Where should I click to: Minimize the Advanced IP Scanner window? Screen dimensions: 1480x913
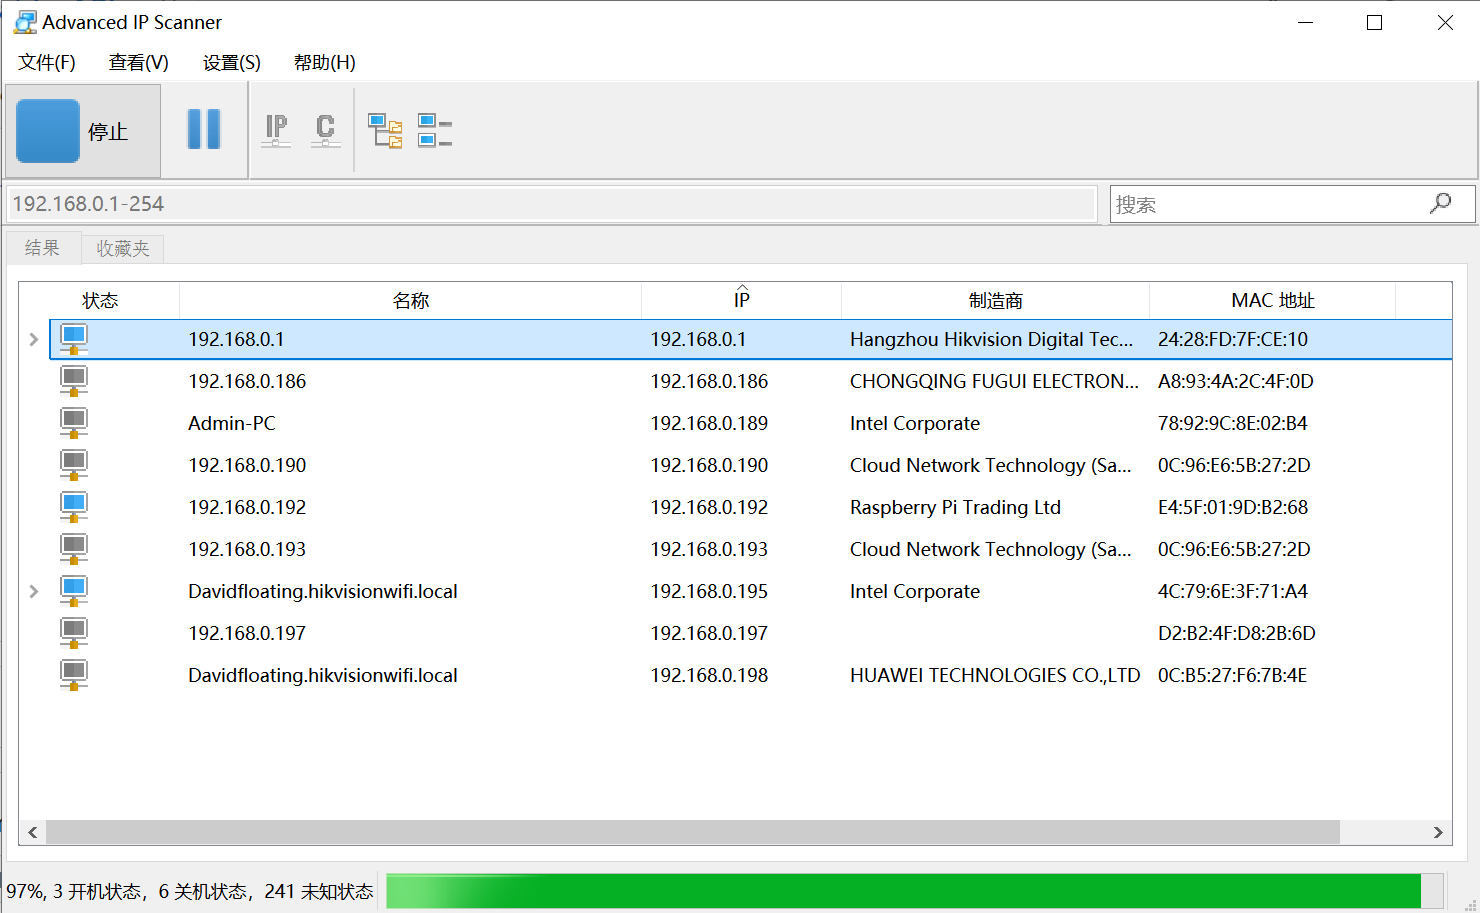pyautogui.click(x=1305, y=22)
